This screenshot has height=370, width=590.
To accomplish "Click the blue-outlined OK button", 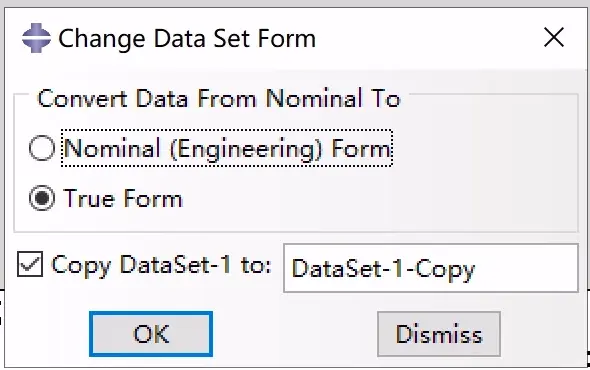I will pos(151,334).
